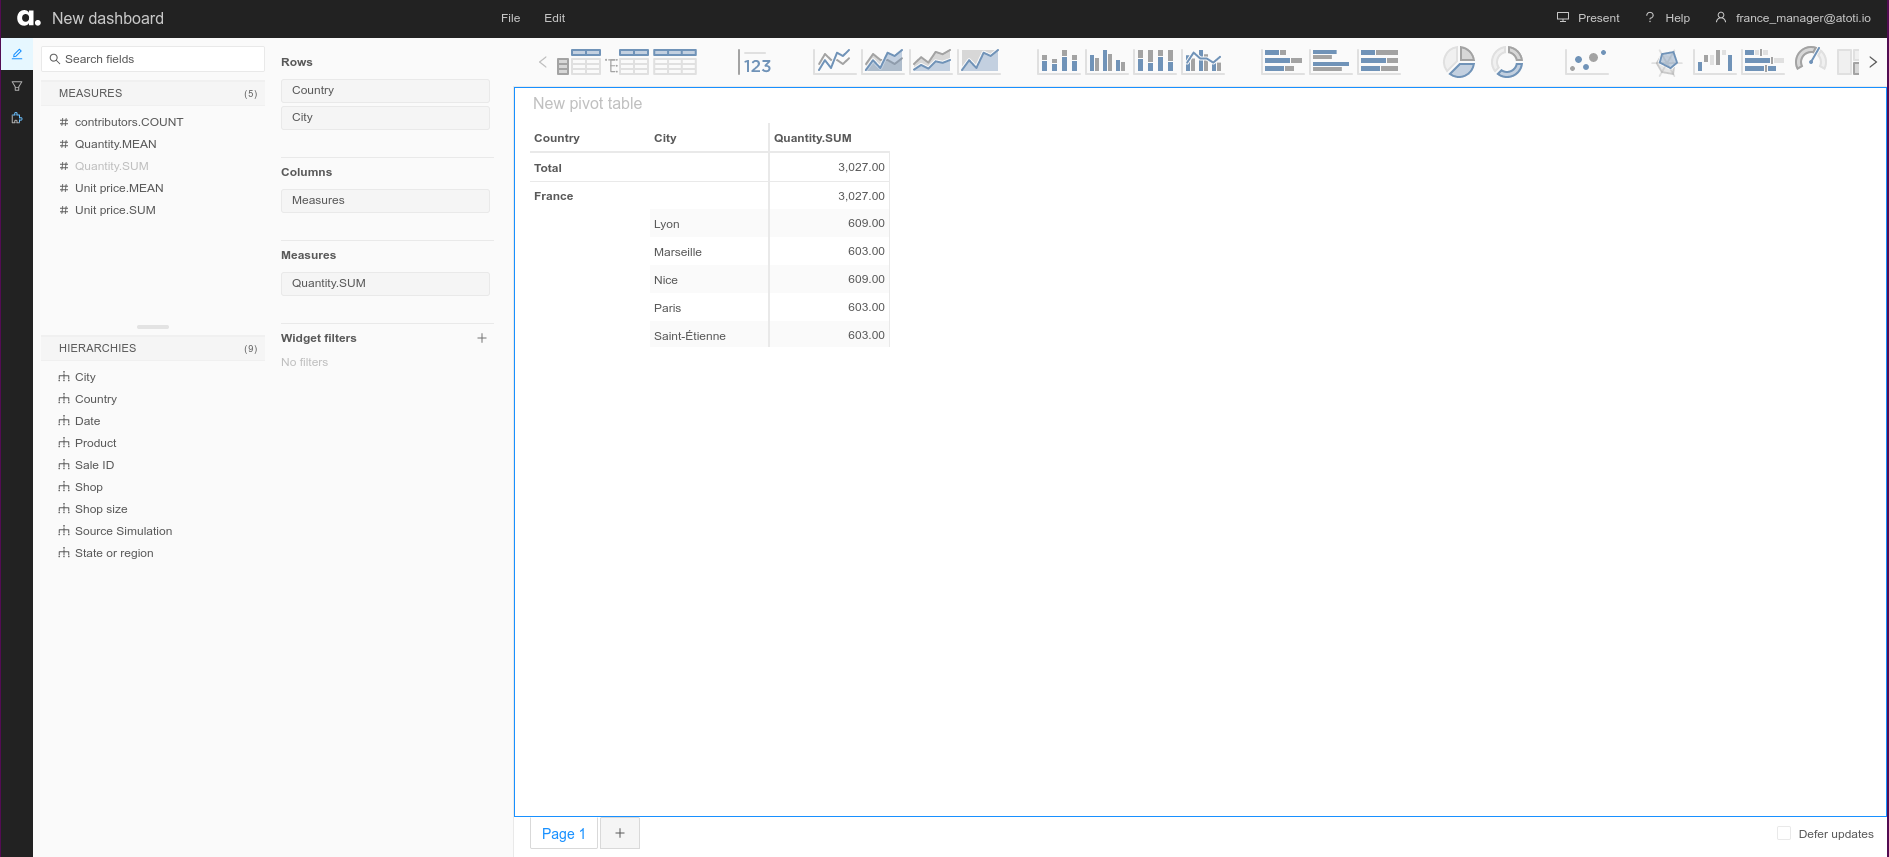Screen dimensions: 1889x857
Task: Enable the Defer updates checkbox
Action: (1784, 833)
